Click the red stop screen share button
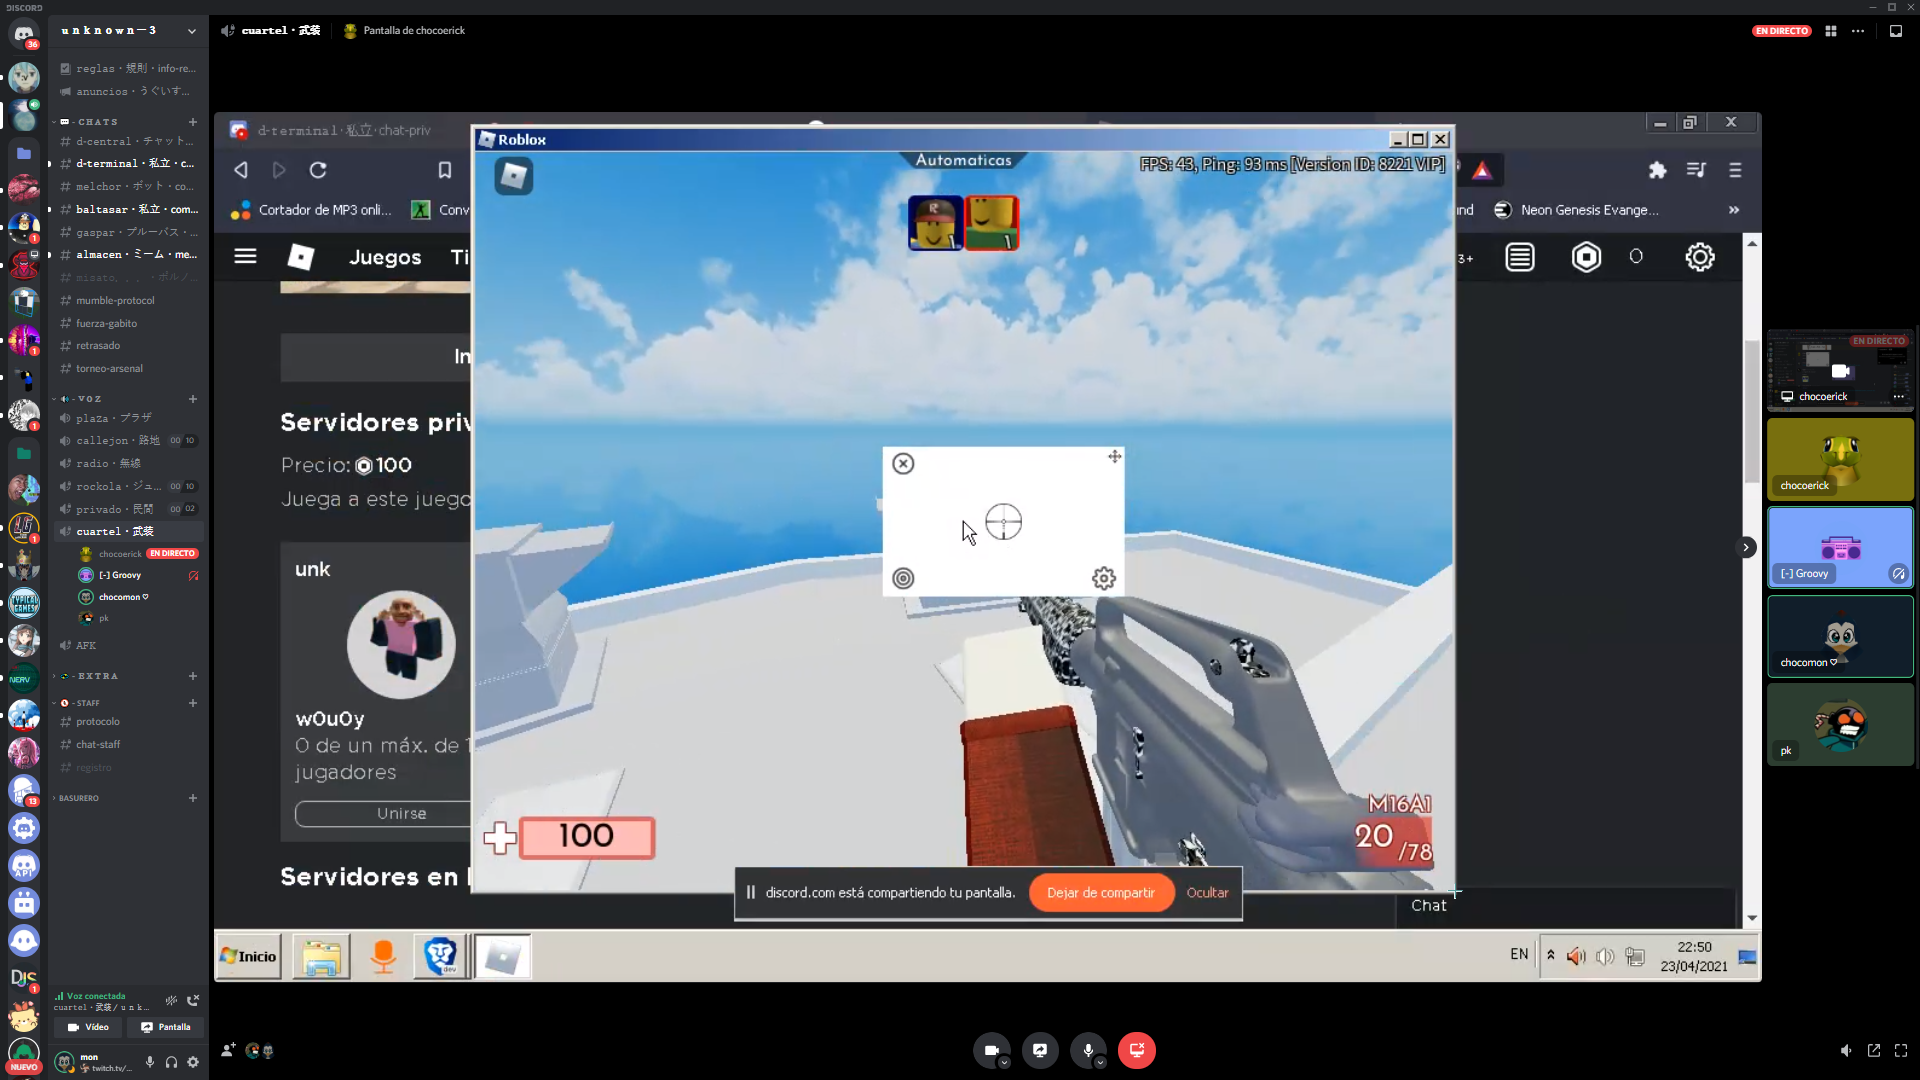This screenshot has width=1920, height=1080. (1136, 1050)
